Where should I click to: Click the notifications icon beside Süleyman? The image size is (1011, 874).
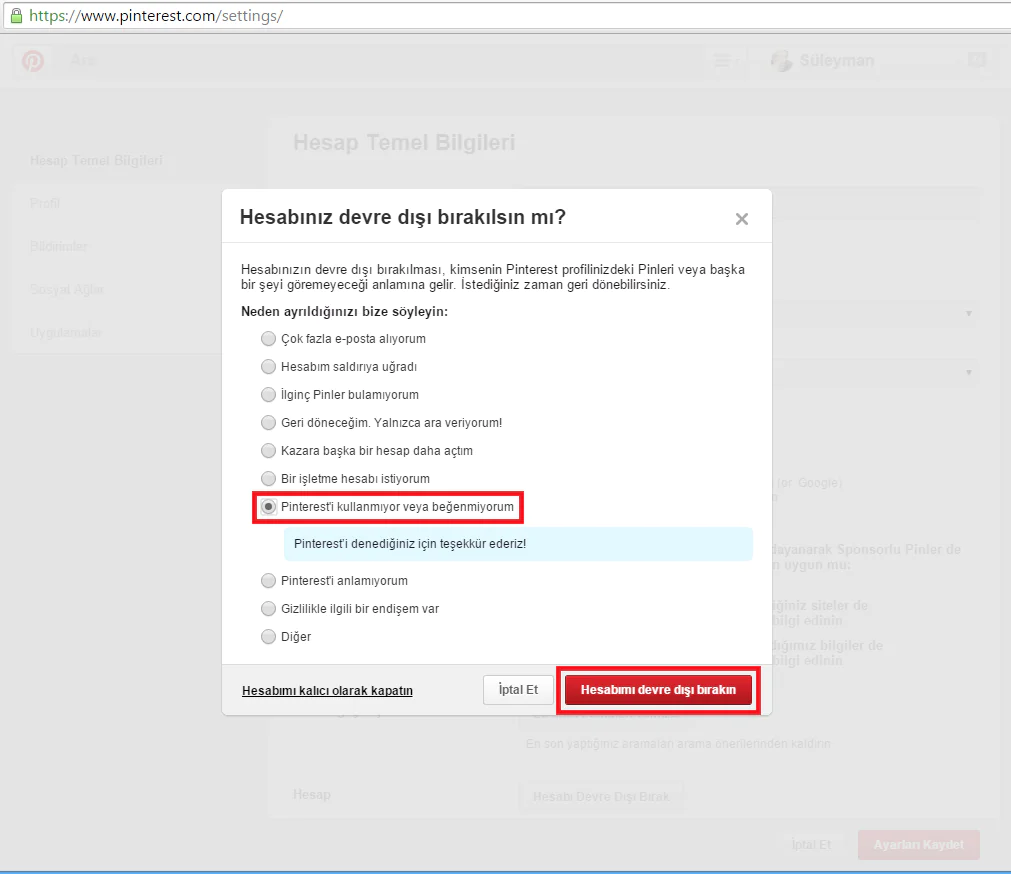977,60
